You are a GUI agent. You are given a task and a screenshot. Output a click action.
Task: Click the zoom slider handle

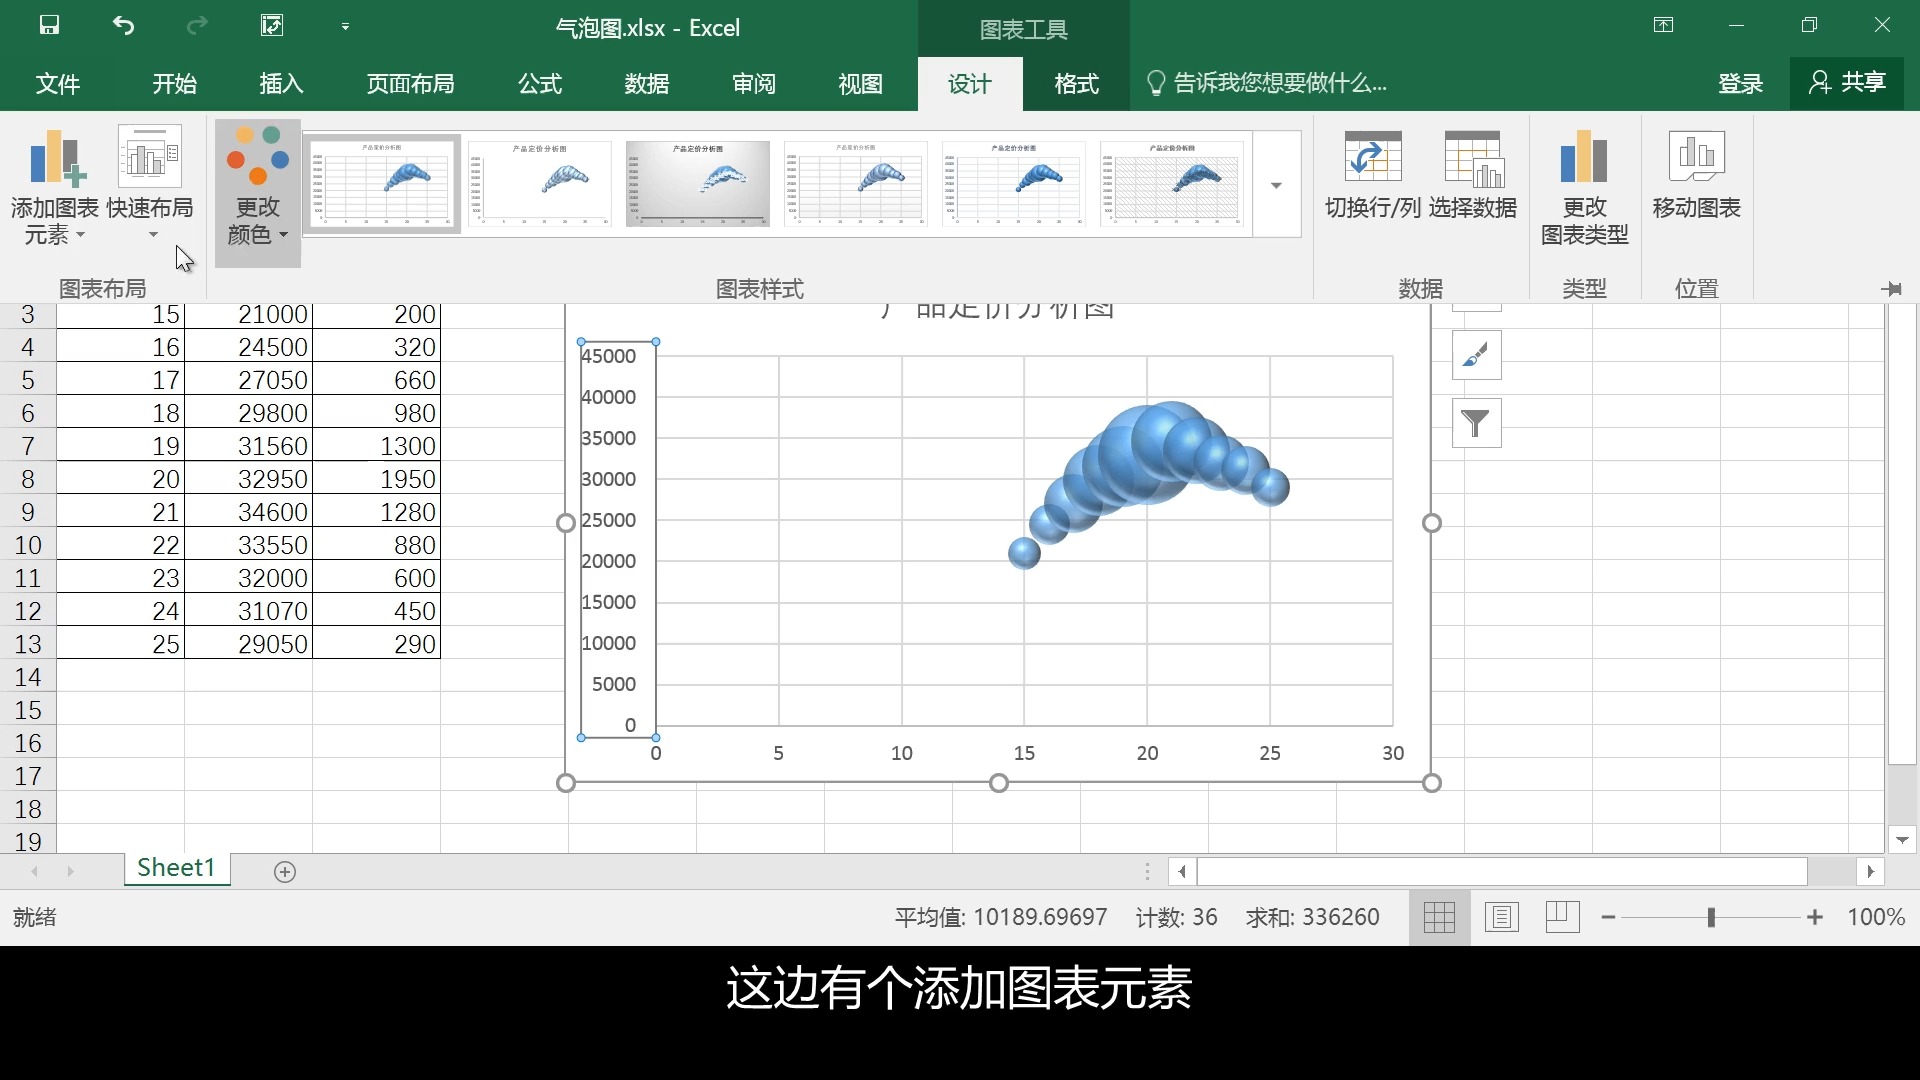point(1711,917)
